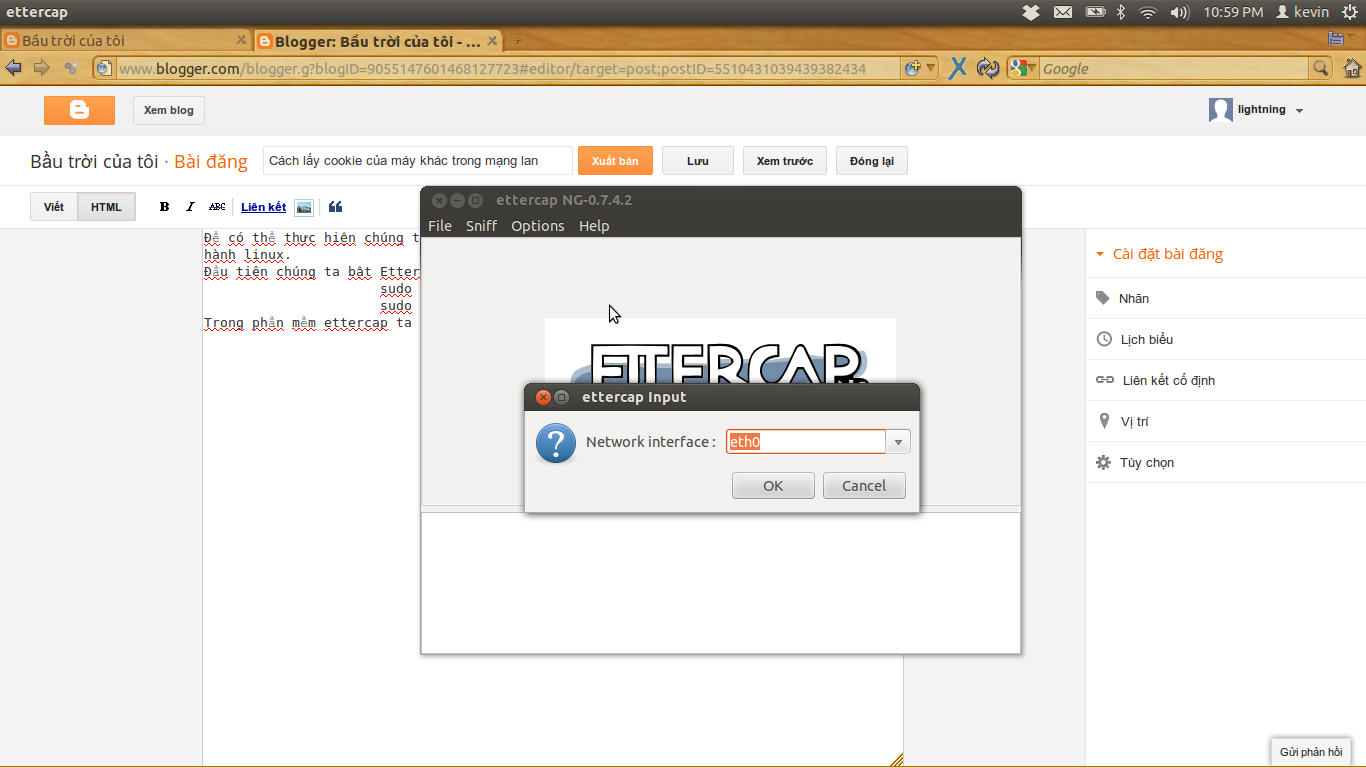Switch editor to Viết compose mode
The width and height of the screenshot is (1366, 768).
pos(54,207)
